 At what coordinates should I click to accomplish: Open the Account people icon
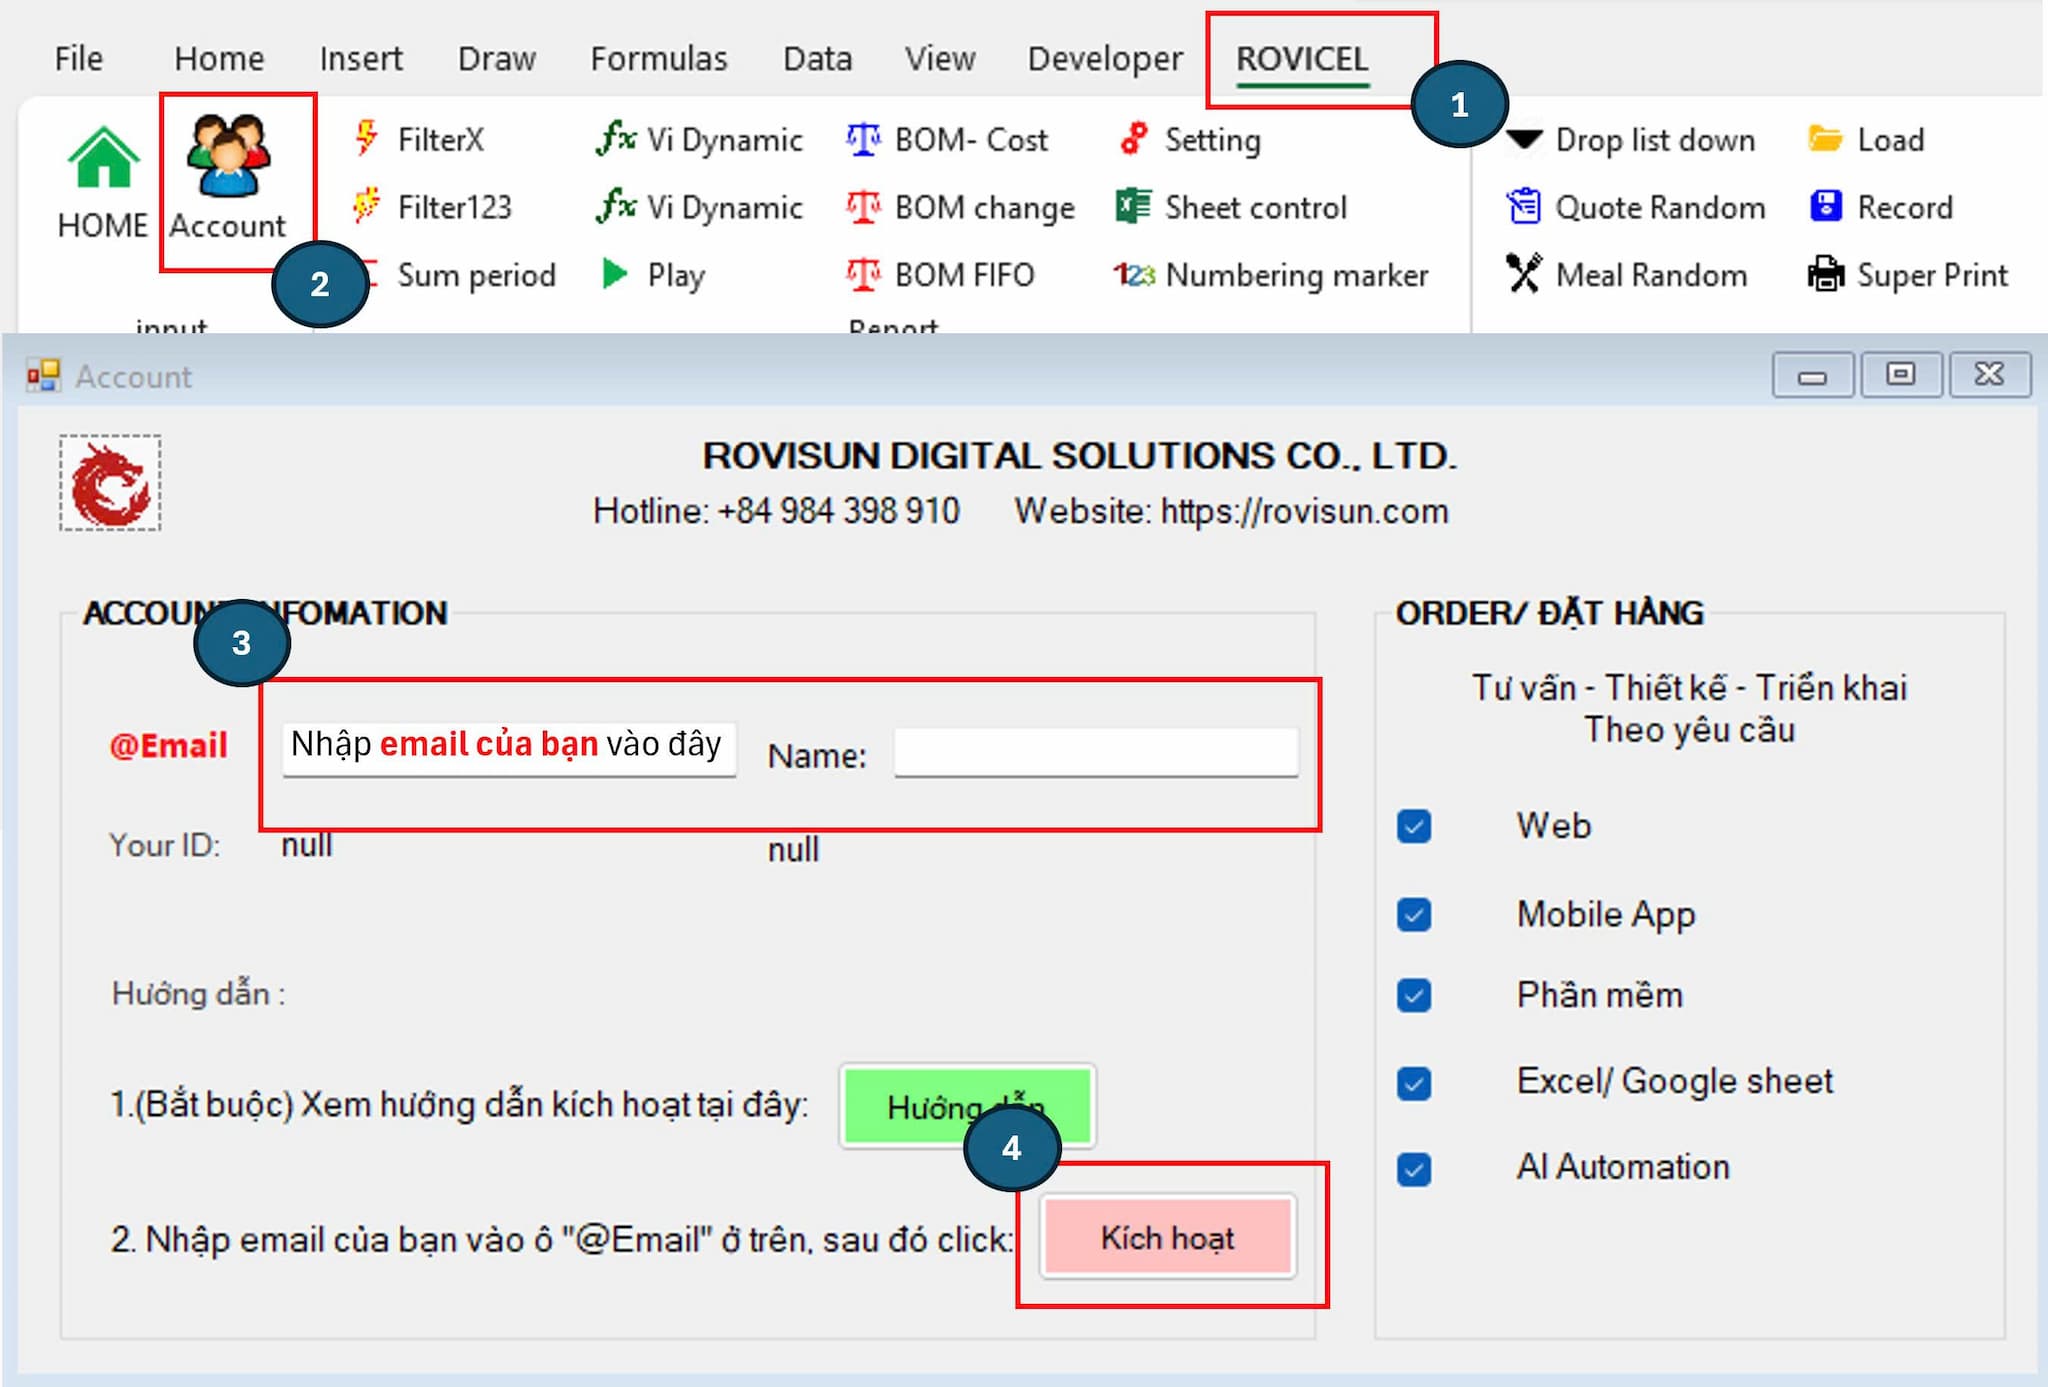pos(228,157)
